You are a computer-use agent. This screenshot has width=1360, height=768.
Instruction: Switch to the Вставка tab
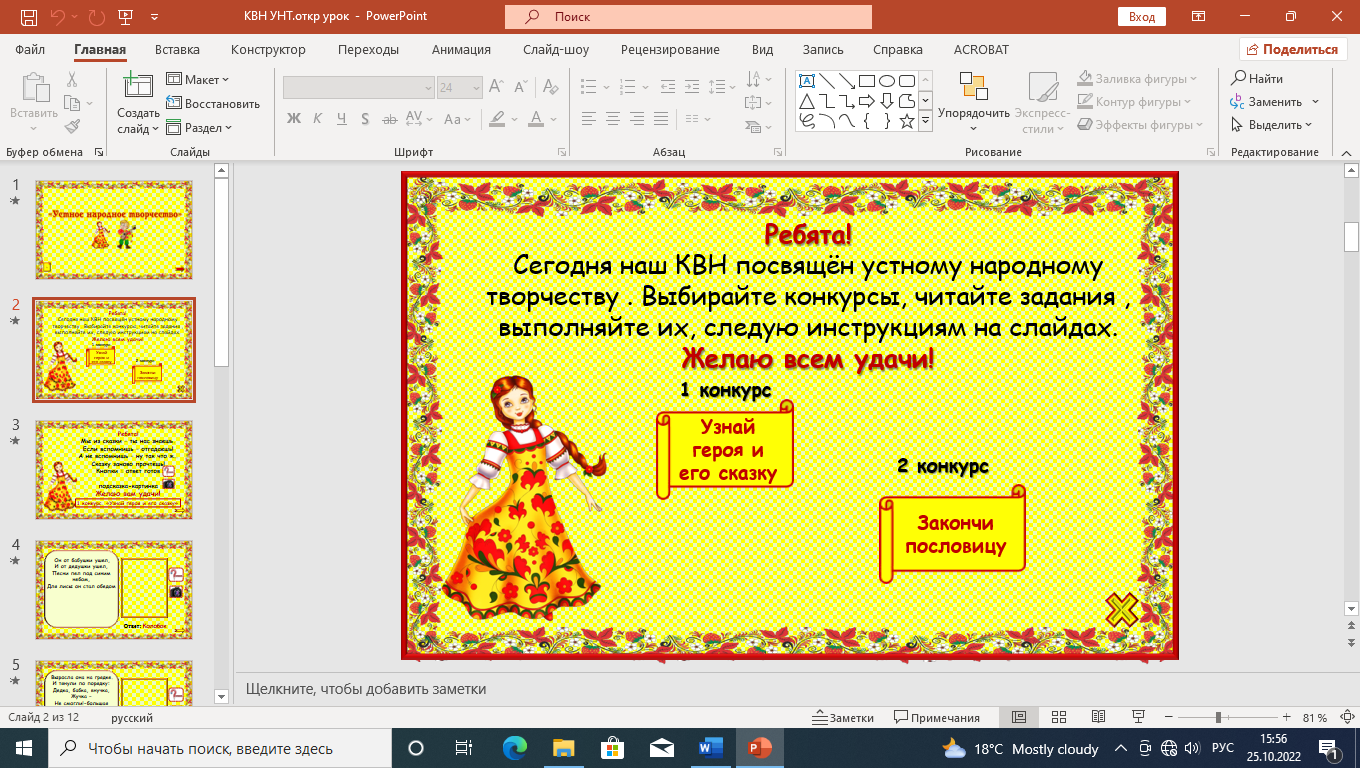177,49
